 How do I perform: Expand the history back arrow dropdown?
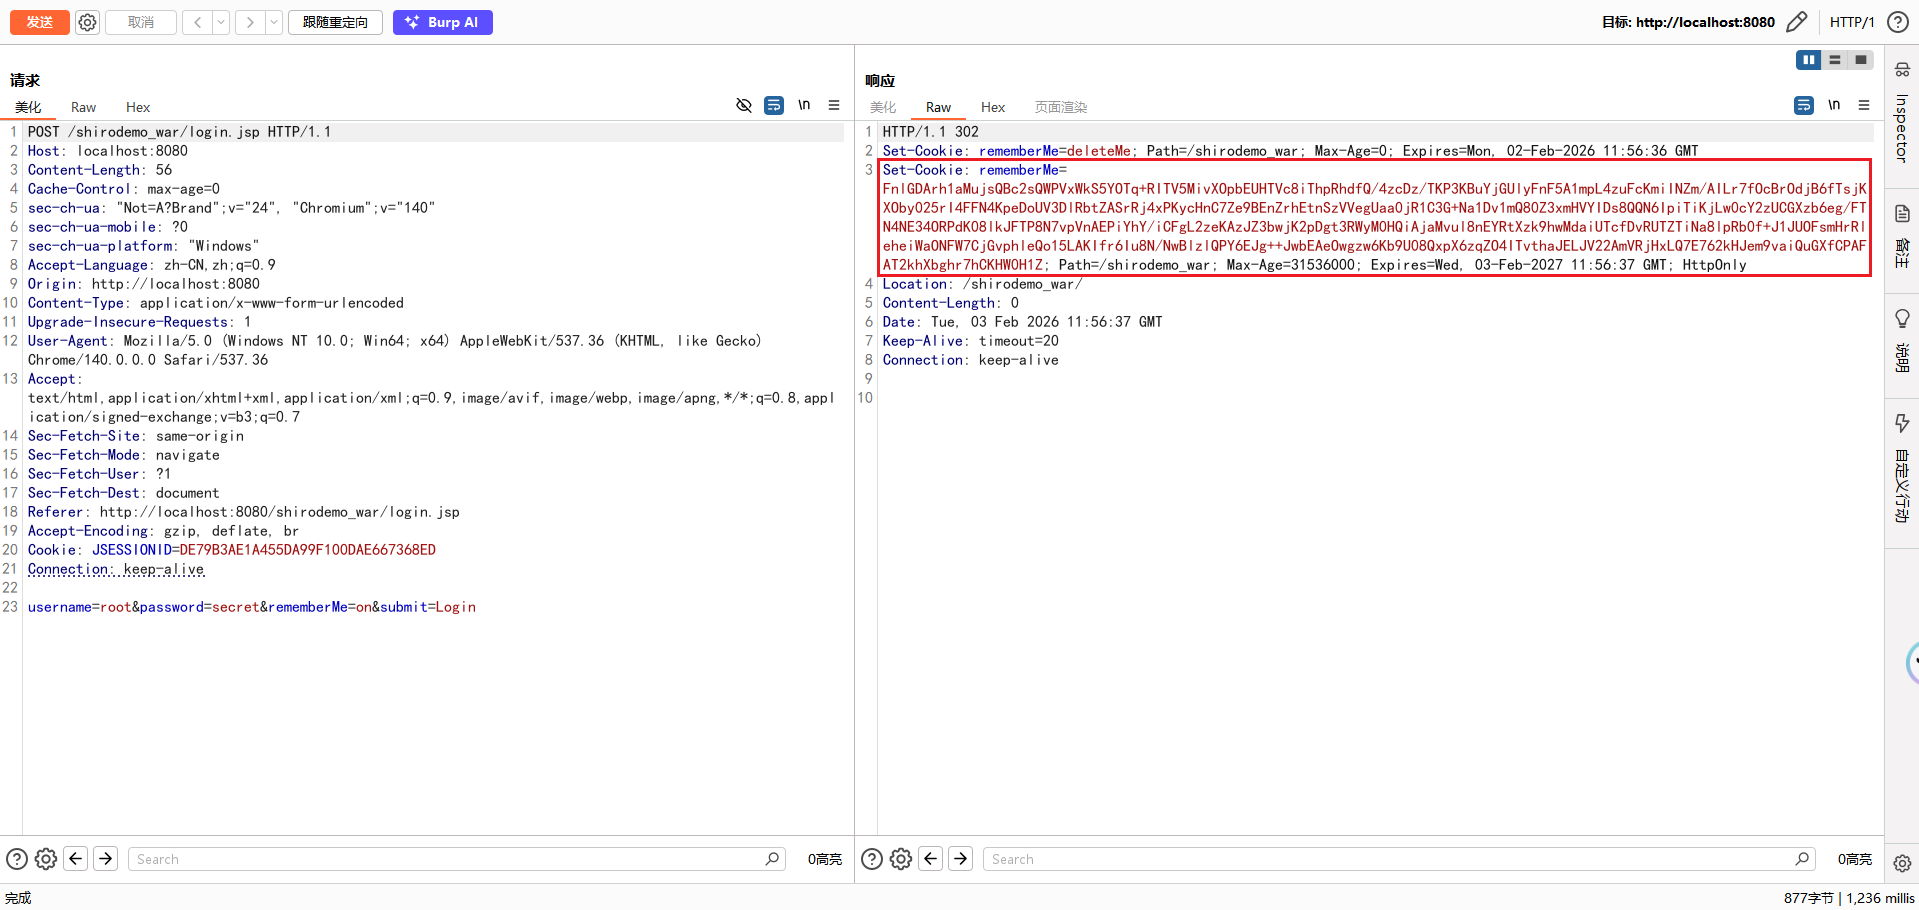coord(221,22)
